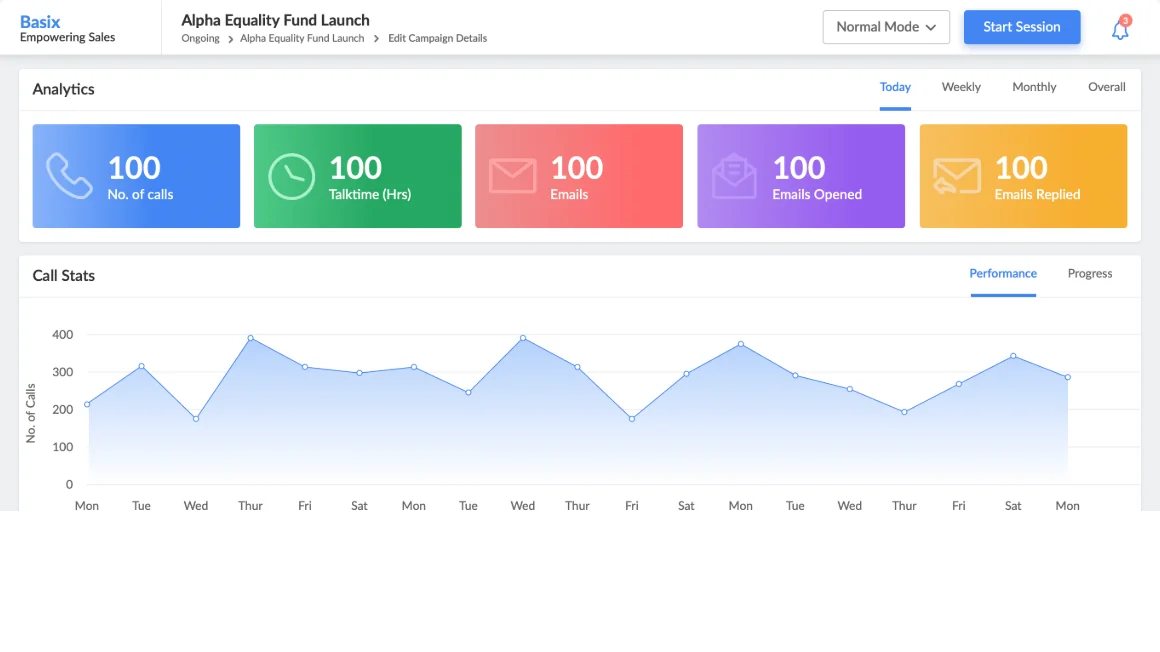The height and width of the screenshot is (652, 1160).
Task: Click the red notification count badge
Action: click(1125, 21)
